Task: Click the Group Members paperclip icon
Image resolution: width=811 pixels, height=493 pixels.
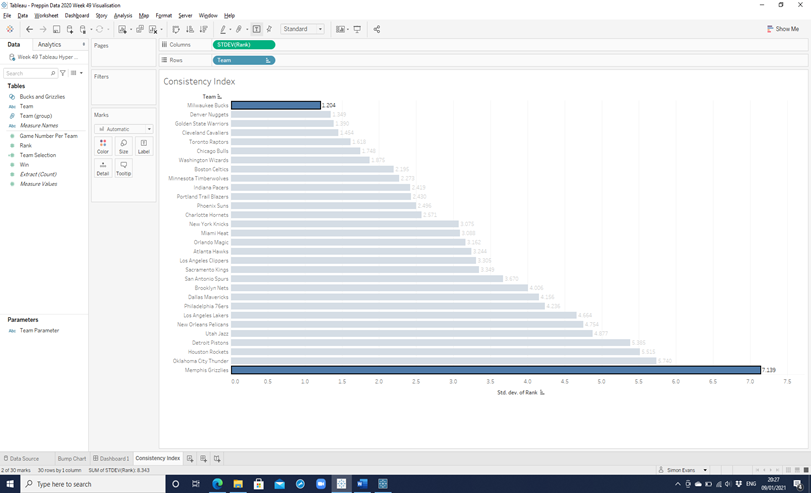Action: (x=238, y=29)
